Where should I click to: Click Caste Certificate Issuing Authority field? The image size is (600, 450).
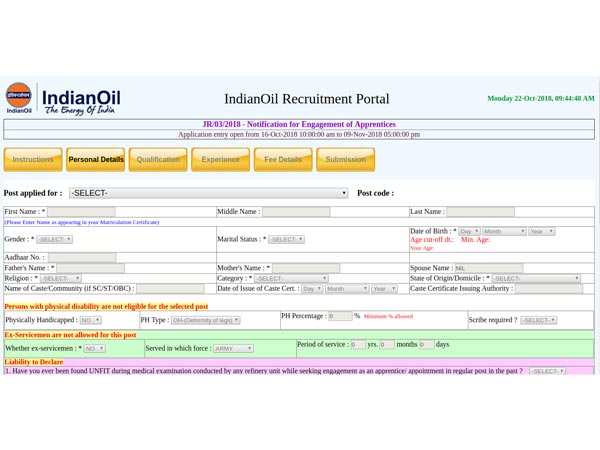coord(549,289)
